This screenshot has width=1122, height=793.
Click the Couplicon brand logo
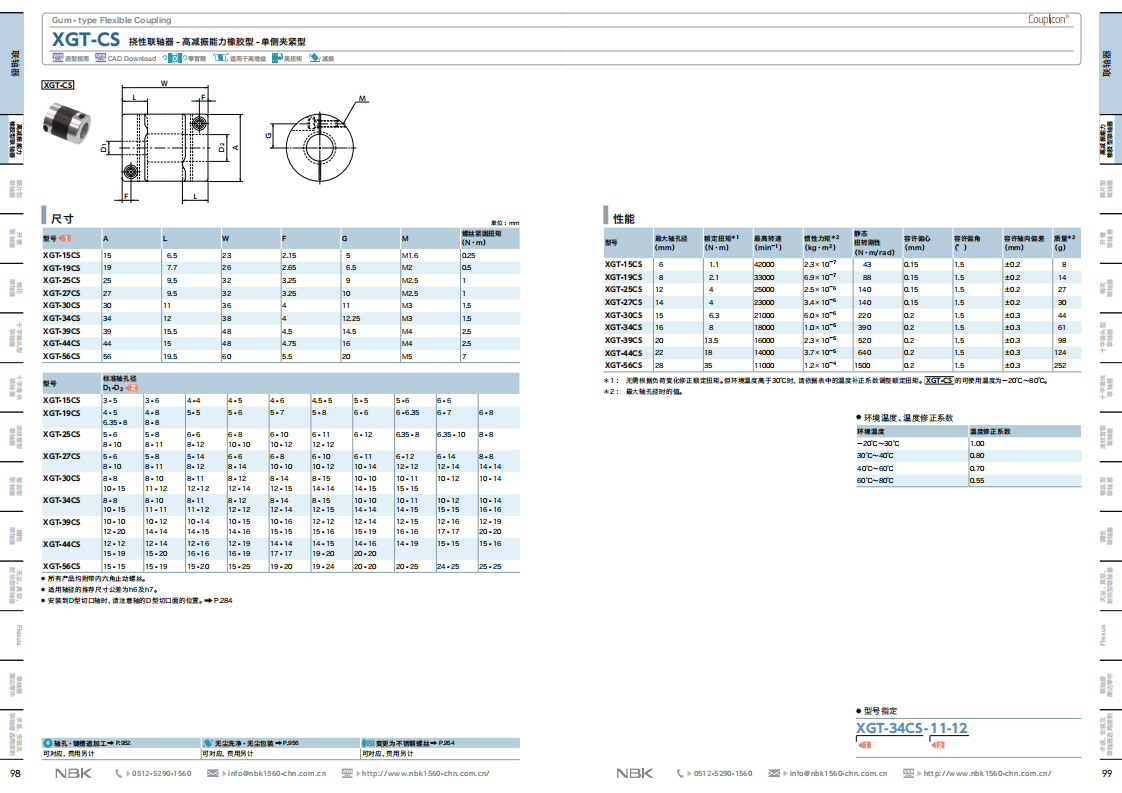[1048, 19]
